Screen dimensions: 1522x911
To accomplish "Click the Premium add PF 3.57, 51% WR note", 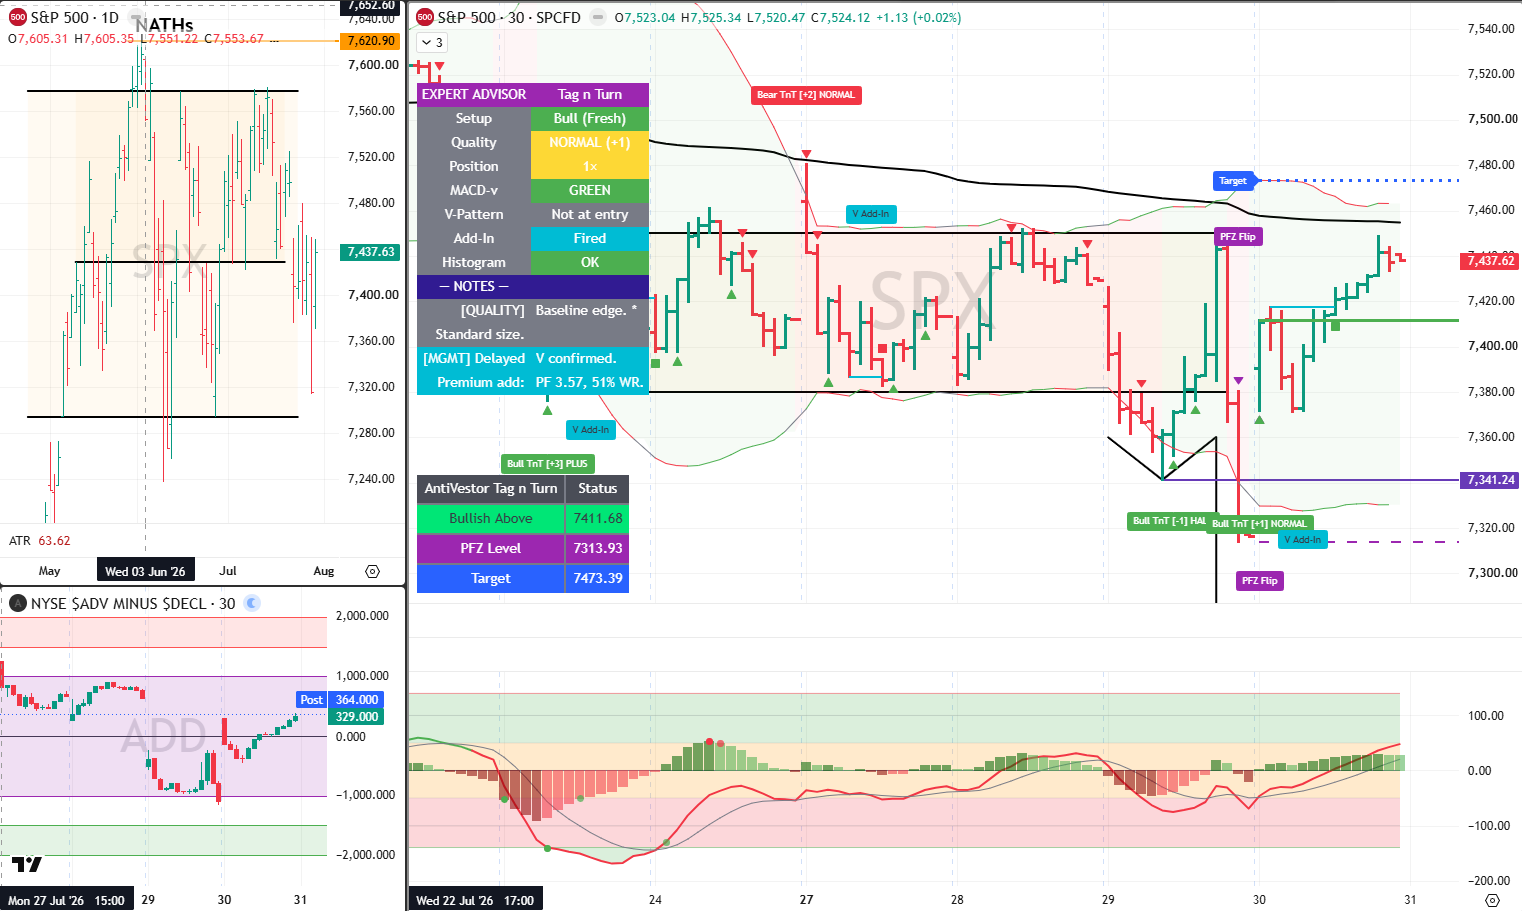I will (533, 382).
